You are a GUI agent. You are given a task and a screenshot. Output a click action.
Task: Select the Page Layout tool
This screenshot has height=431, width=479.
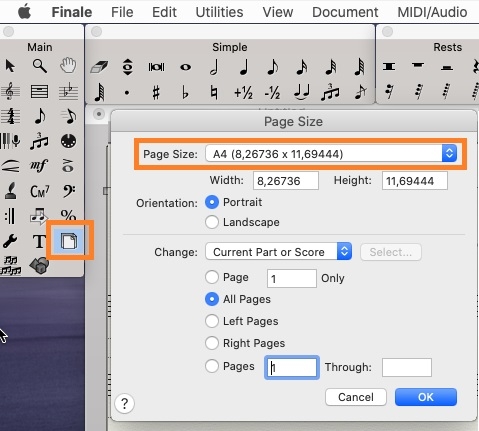click(x=69, y=241)
